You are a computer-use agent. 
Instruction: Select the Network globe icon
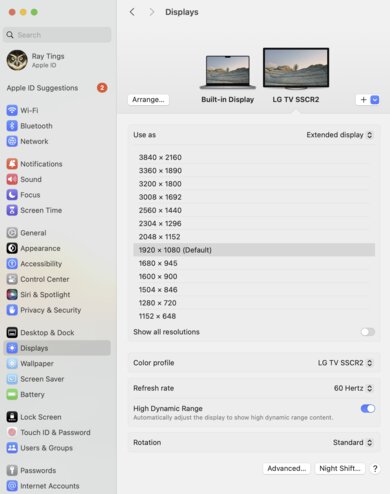click(x=12, y=141)
